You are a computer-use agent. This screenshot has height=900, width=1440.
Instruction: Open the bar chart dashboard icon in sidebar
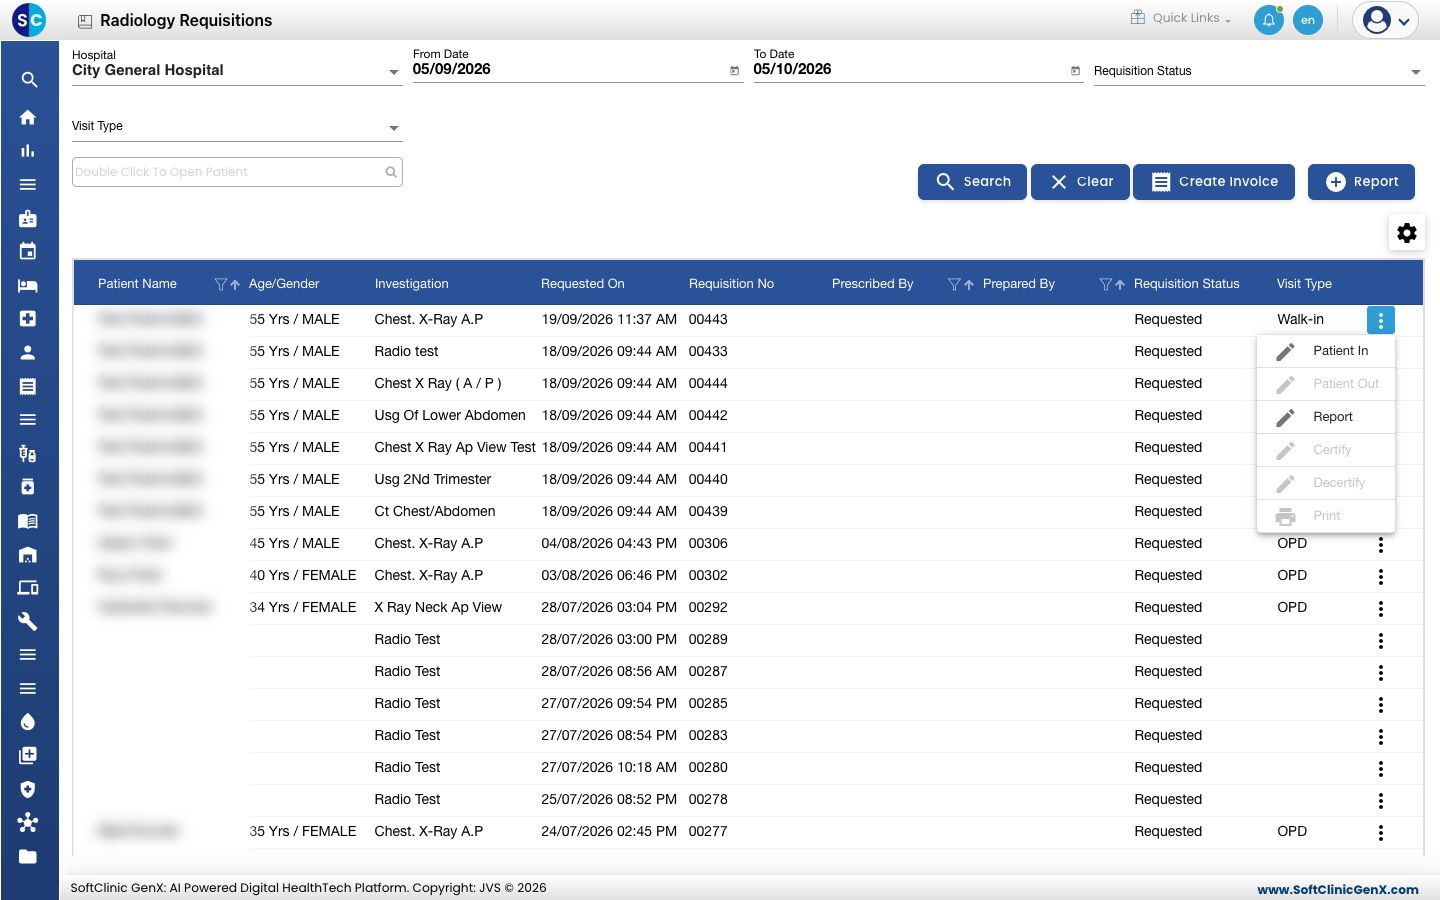(x=28, y=151)
